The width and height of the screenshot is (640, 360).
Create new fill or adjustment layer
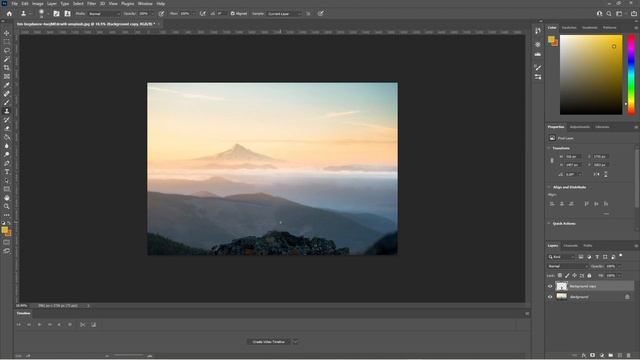point(602,356)
